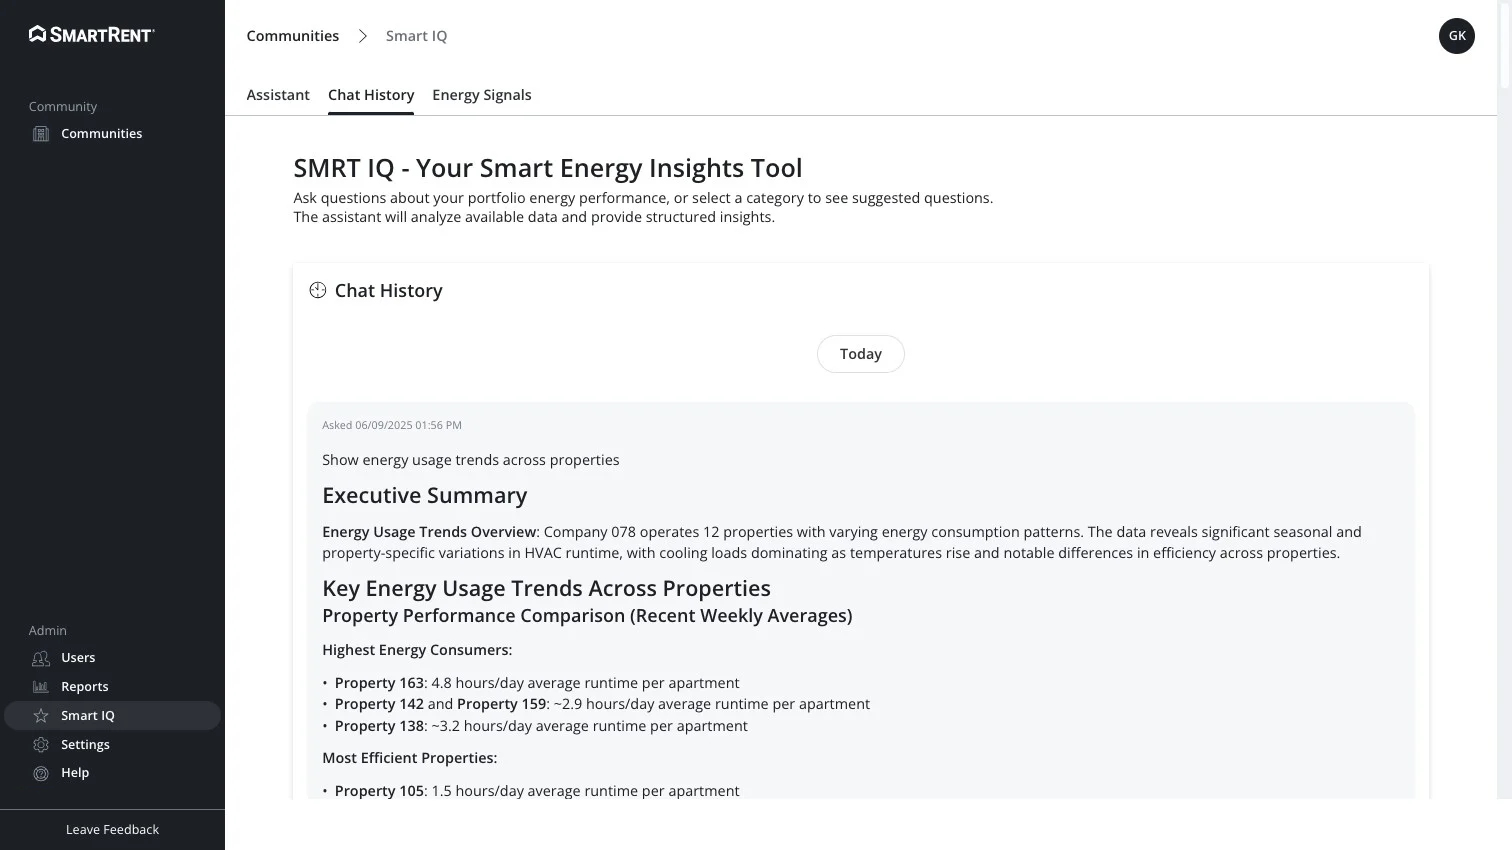Switch to the Assistant tab

(278, 95)
